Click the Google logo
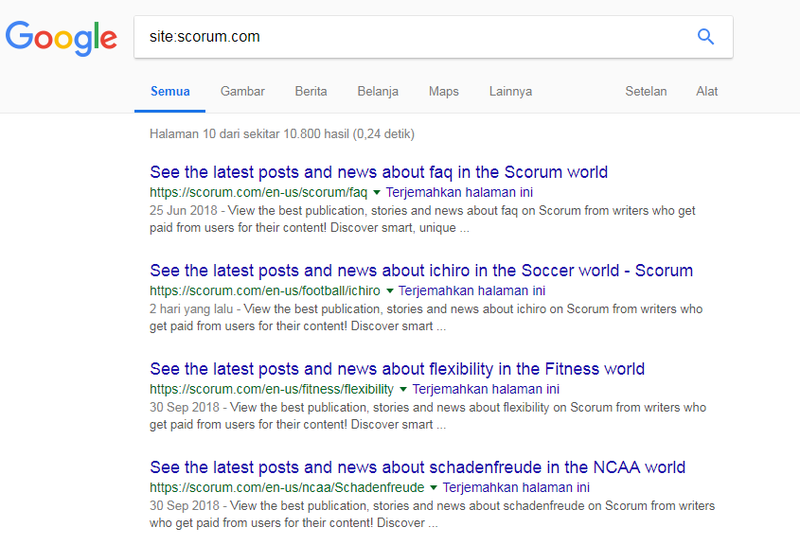The width and height of the screenshot is (800, 545). tap(61, 38)
